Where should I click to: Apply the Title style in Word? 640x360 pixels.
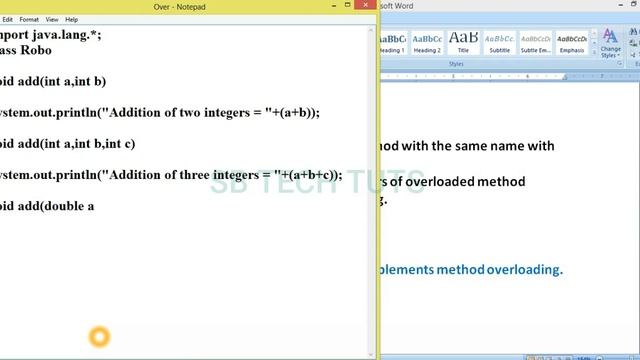463,43
